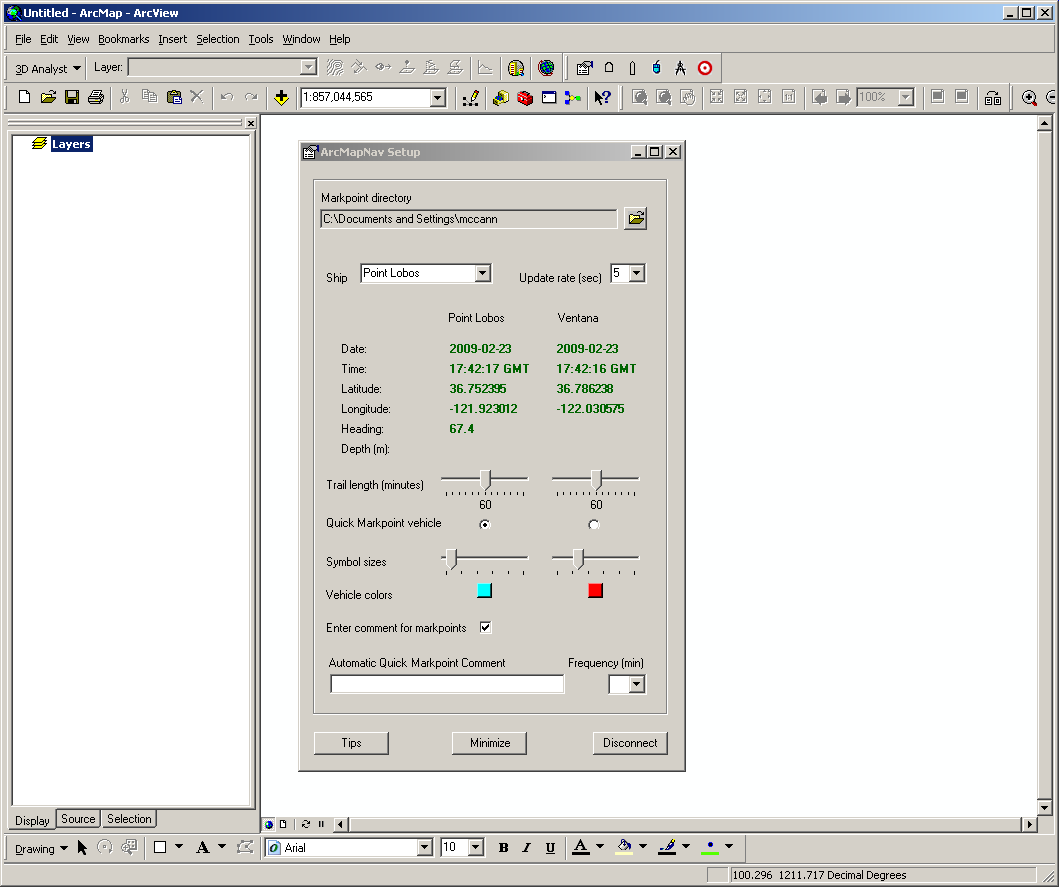Open the Bookmarks menu

coord(124,39)
